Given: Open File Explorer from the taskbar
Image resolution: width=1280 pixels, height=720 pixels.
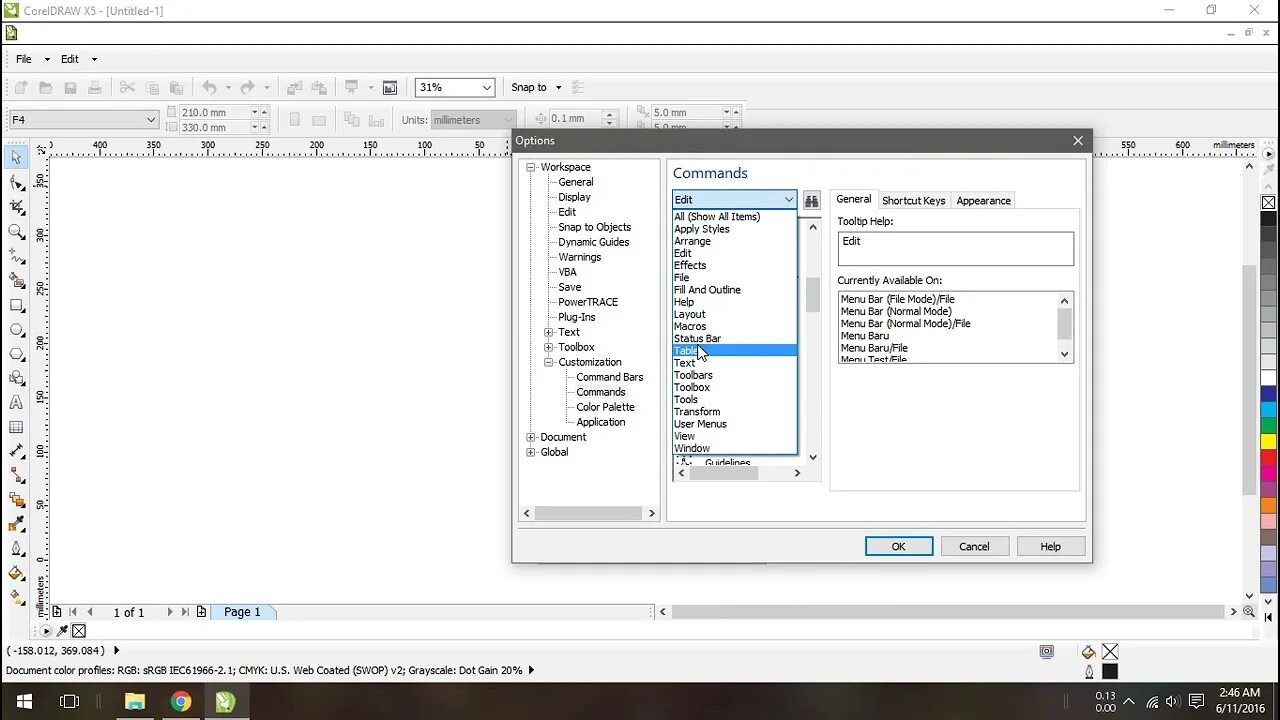Looking at the screenshot, I should pos(134,701).
